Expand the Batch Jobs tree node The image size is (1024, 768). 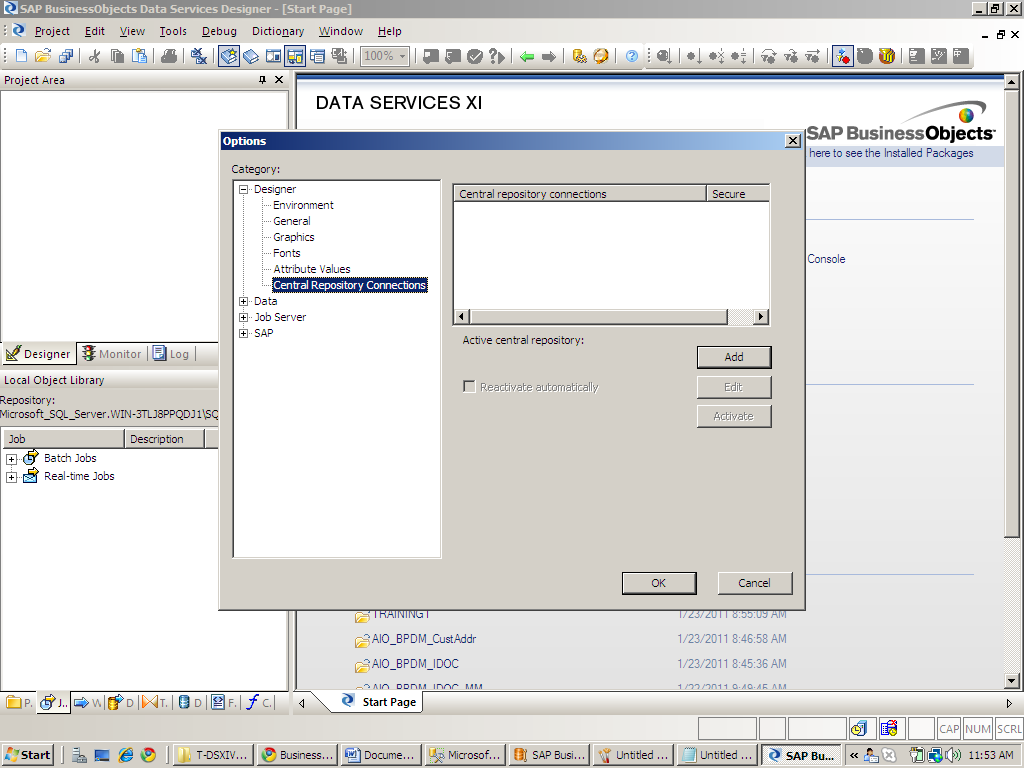[11, 459]
